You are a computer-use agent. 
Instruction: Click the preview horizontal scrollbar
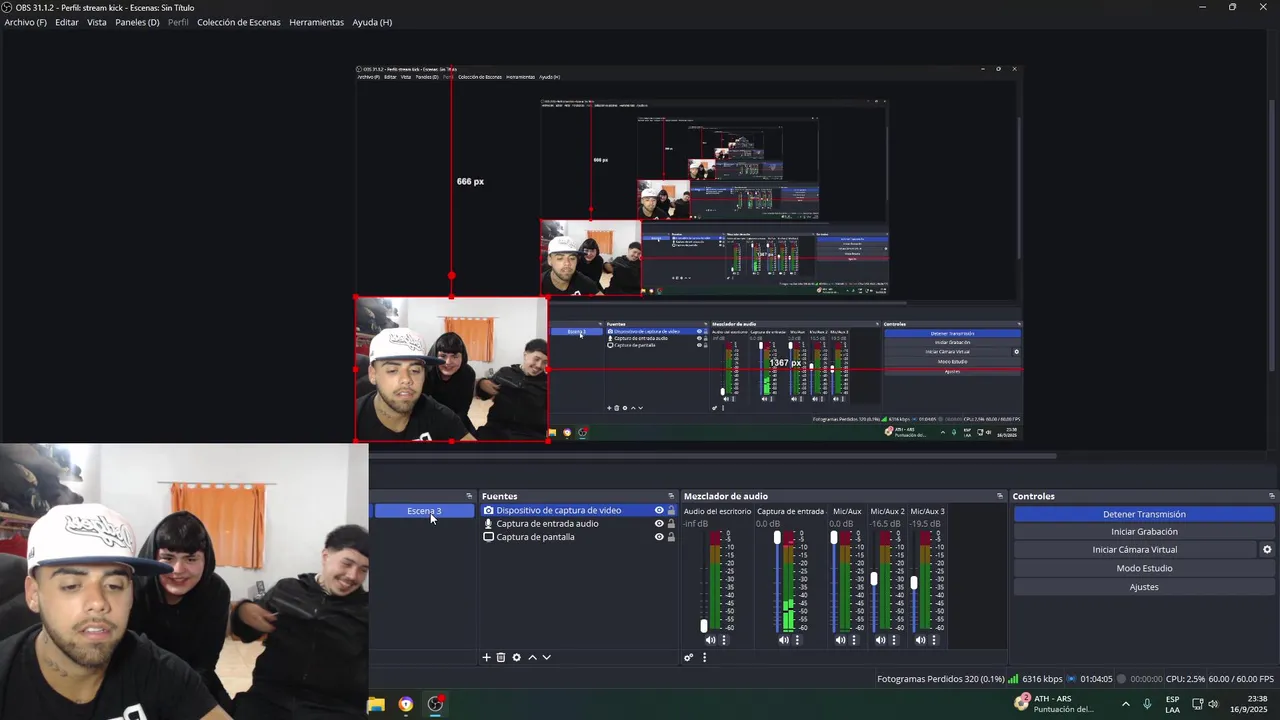(x=712, y=456)
